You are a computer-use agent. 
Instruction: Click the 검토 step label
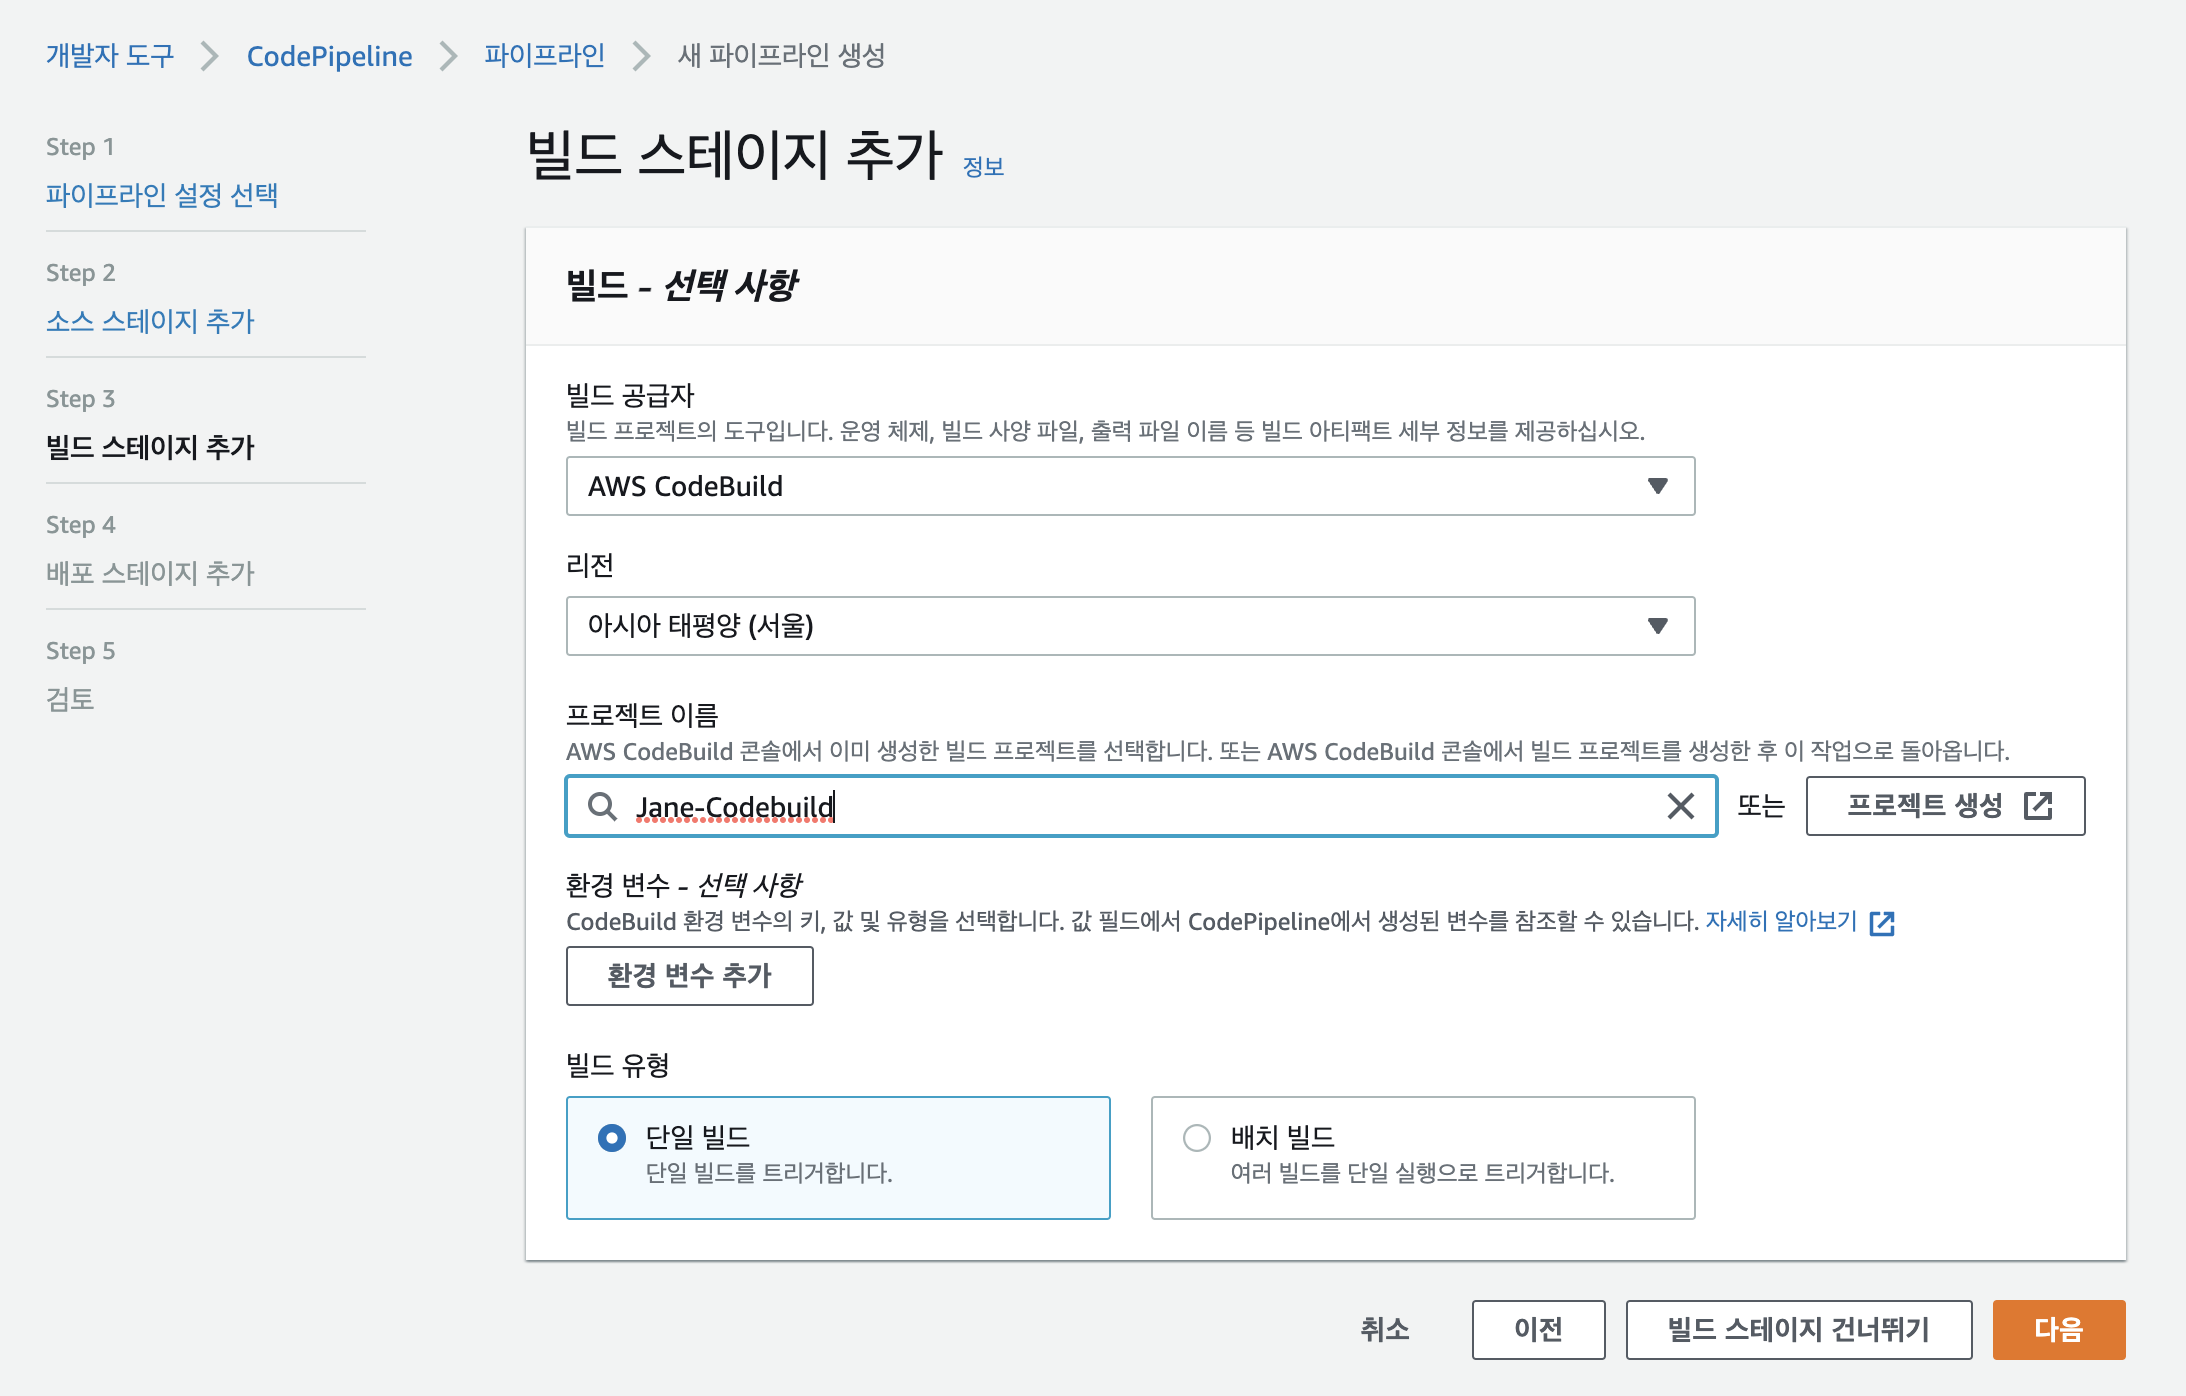70,699
